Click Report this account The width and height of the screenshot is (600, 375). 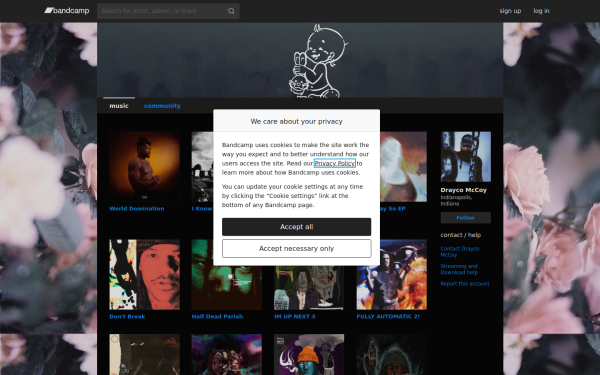coord(465,284)
